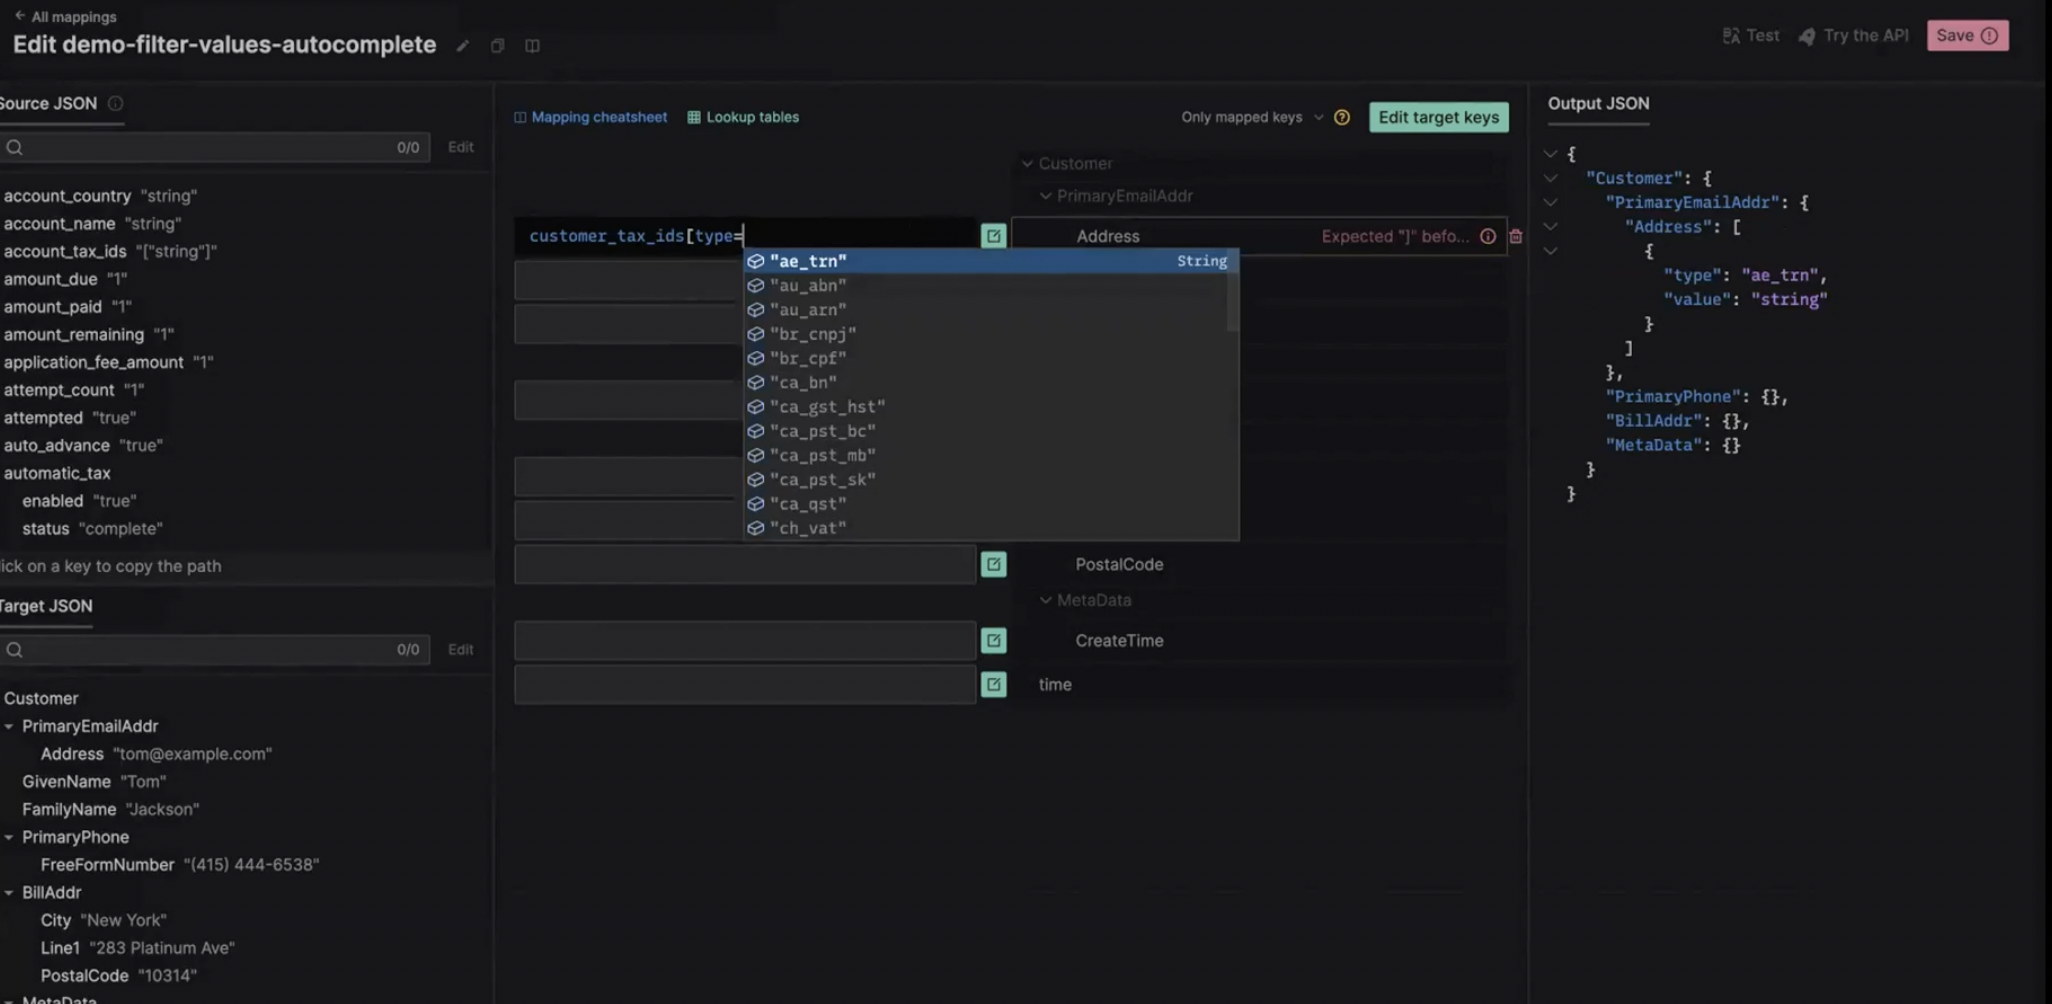
Task: Open the Only mapped keys dropdown
Action: point(1251,117)
